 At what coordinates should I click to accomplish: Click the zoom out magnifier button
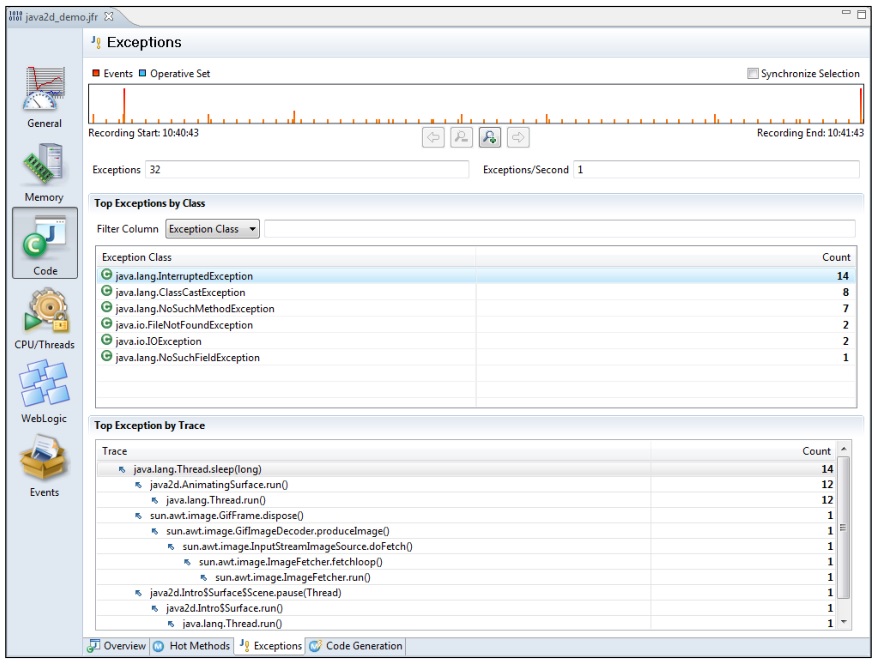pos(461,137)
